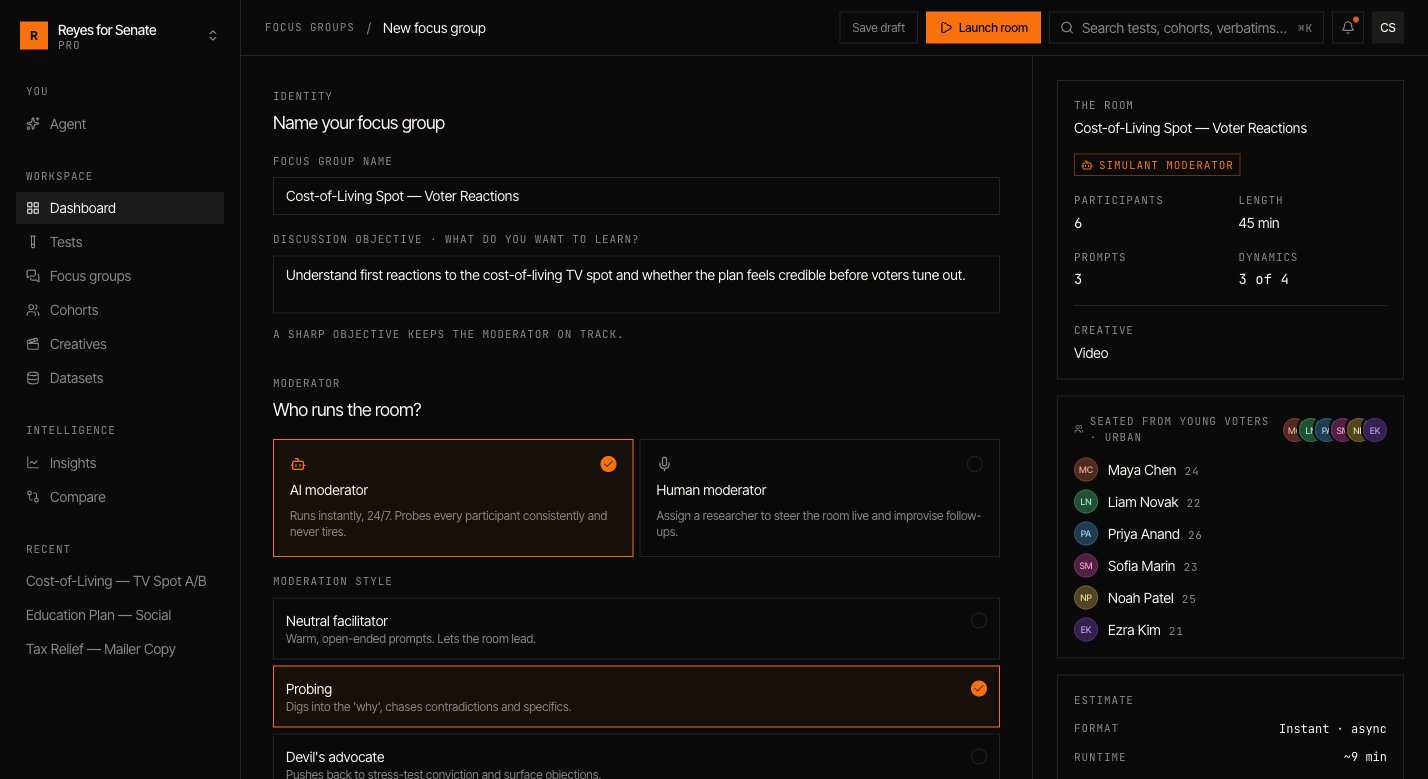Viewport: 1428px width, 779px height.
Task: Click the 45 min length value
Action: pos(1259,223)
